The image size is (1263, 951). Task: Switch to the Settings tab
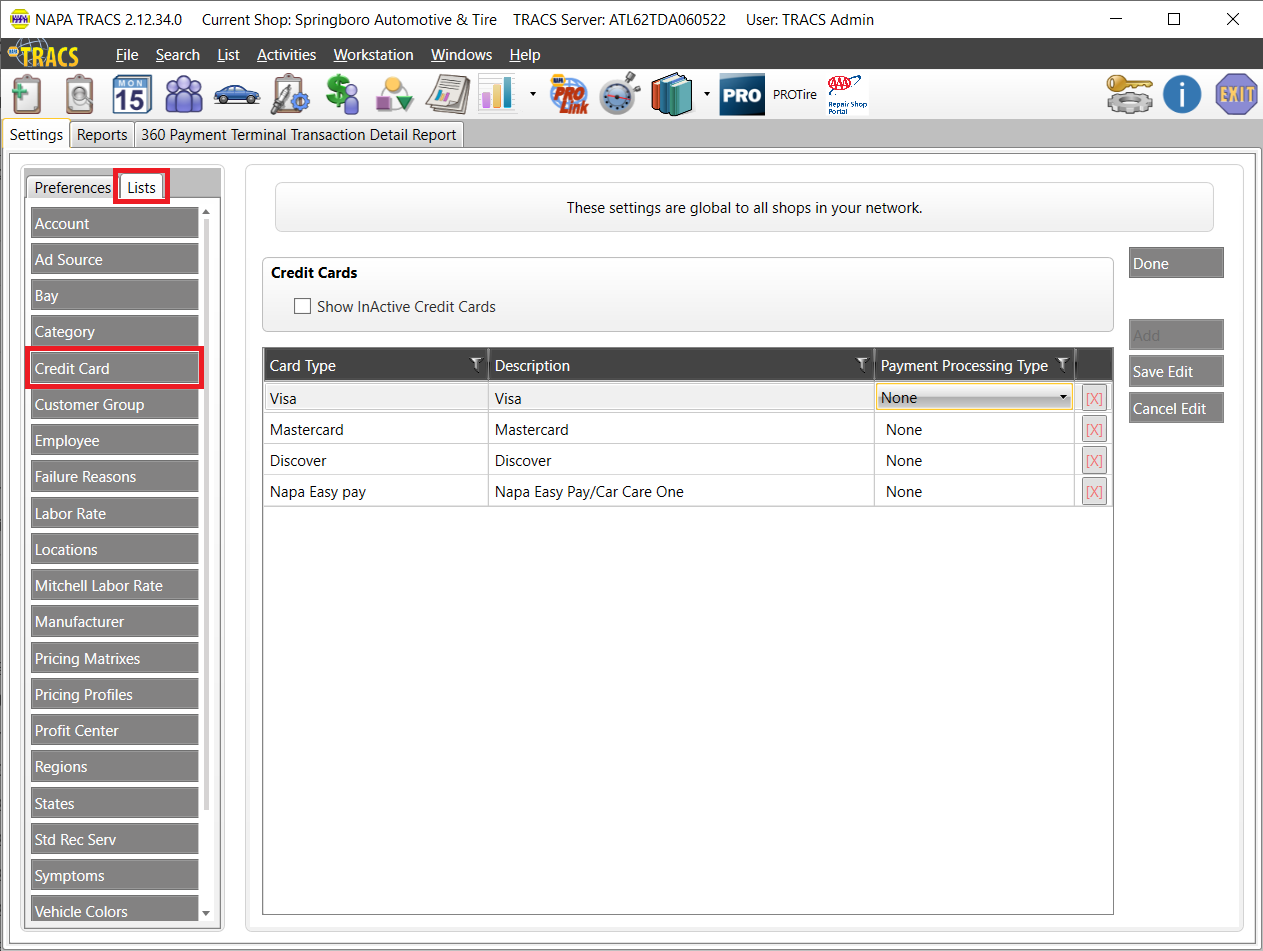click(x=36, y=134)
